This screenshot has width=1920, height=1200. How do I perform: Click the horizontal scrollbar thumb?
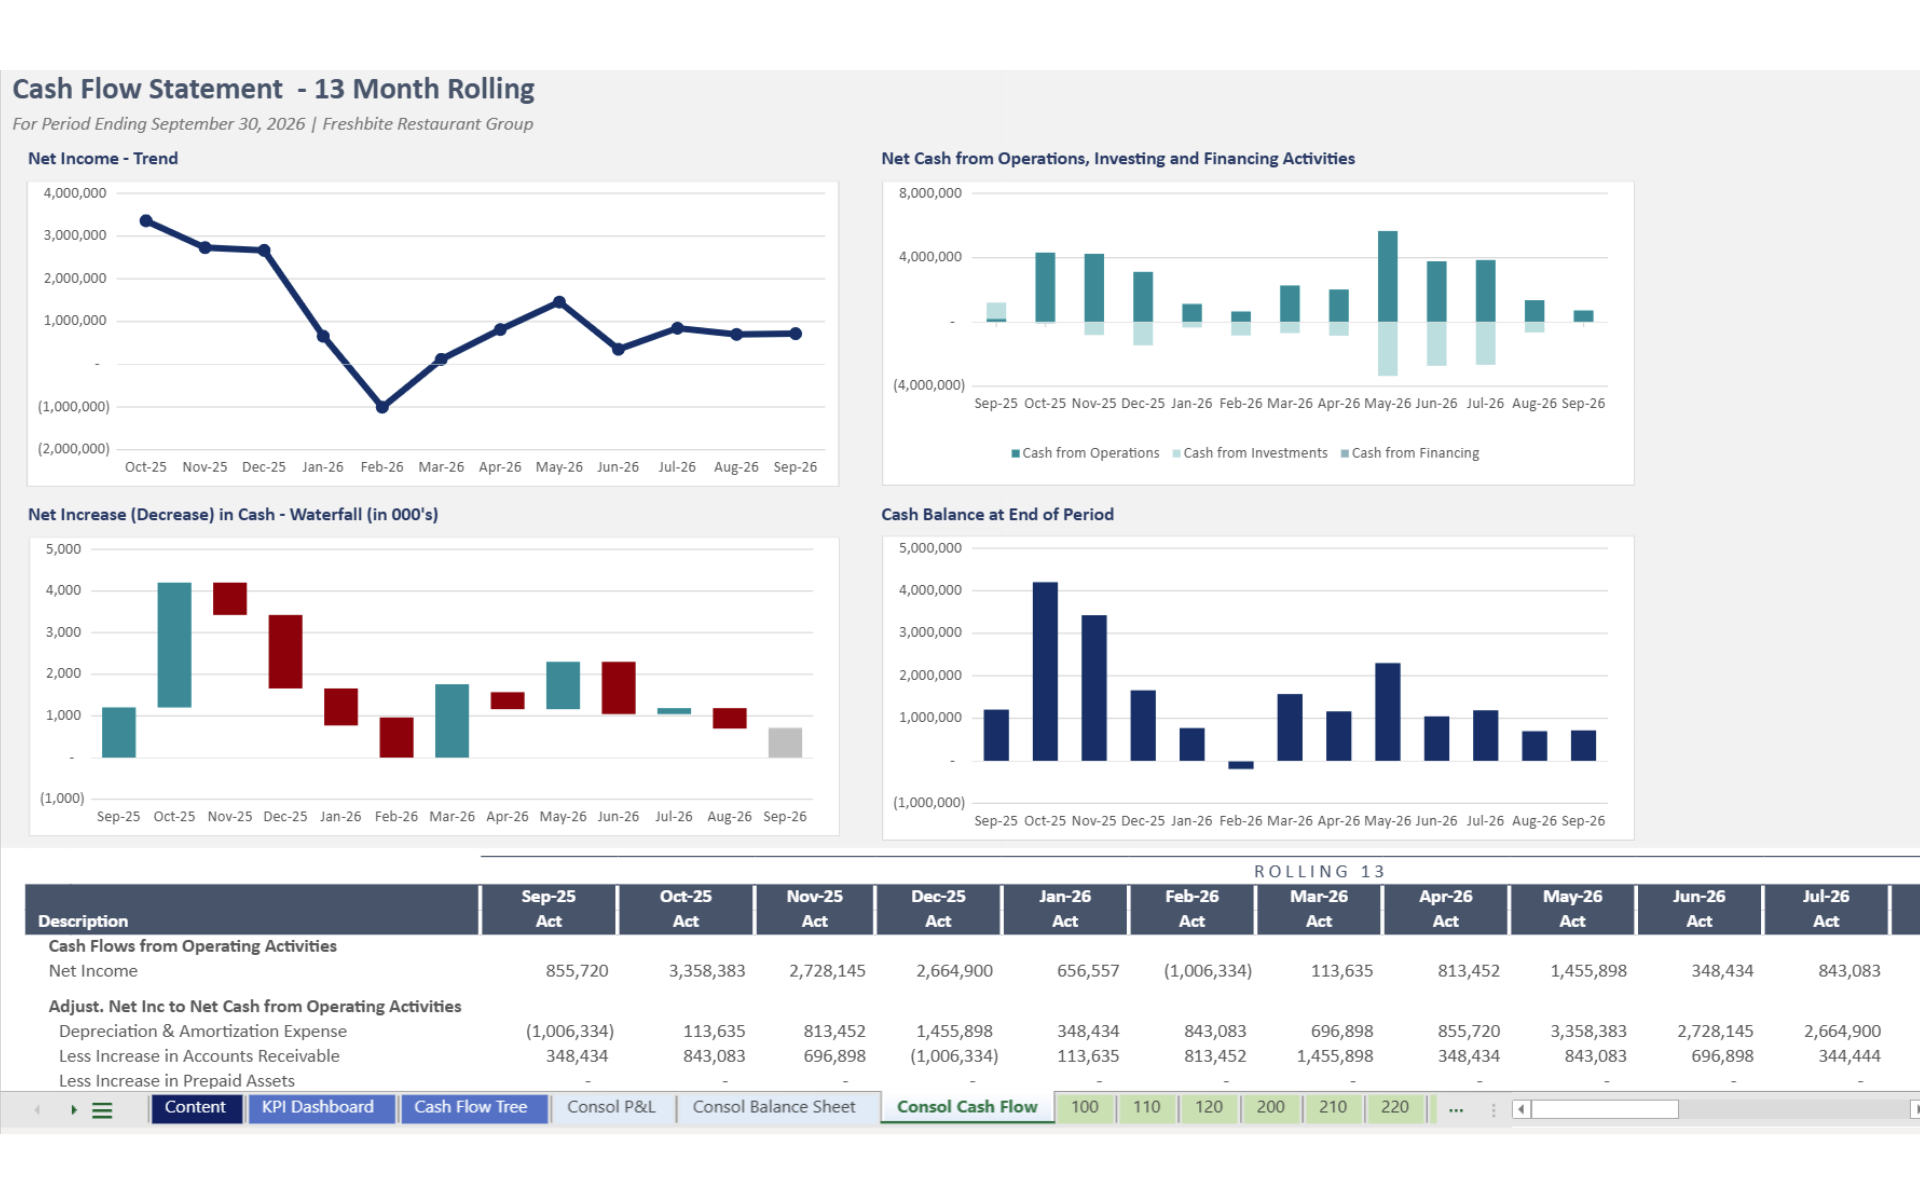(x=1604, y=1109)
